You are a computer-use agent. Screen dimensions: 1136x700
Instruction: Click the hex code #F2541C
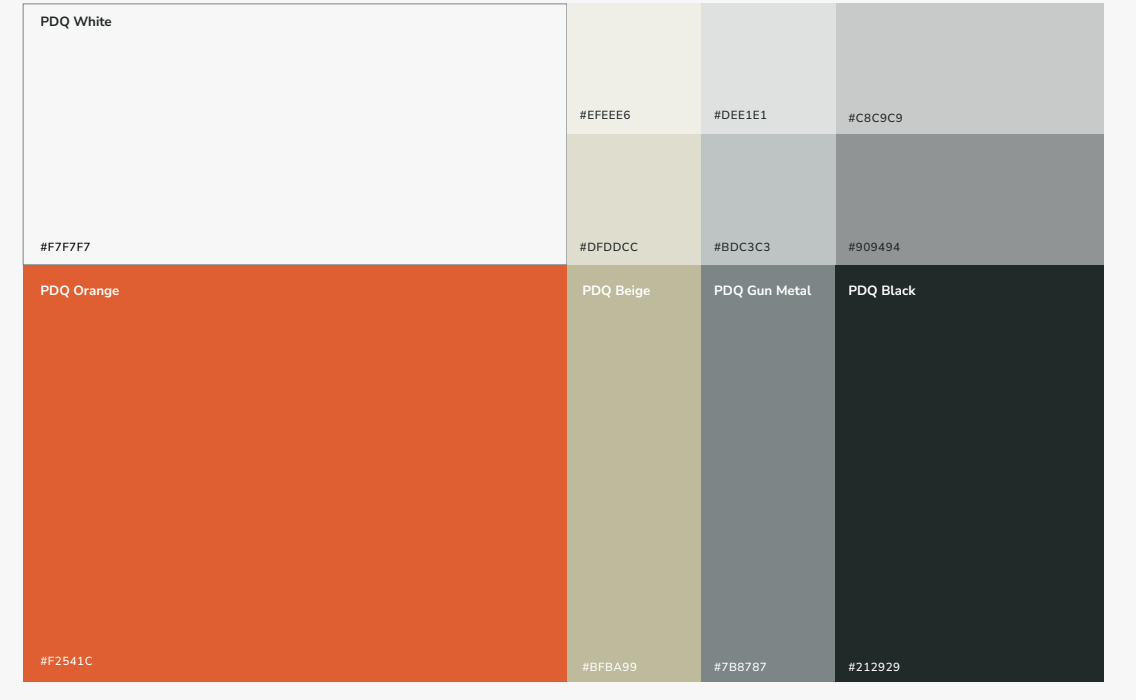[x=66, y=661]
